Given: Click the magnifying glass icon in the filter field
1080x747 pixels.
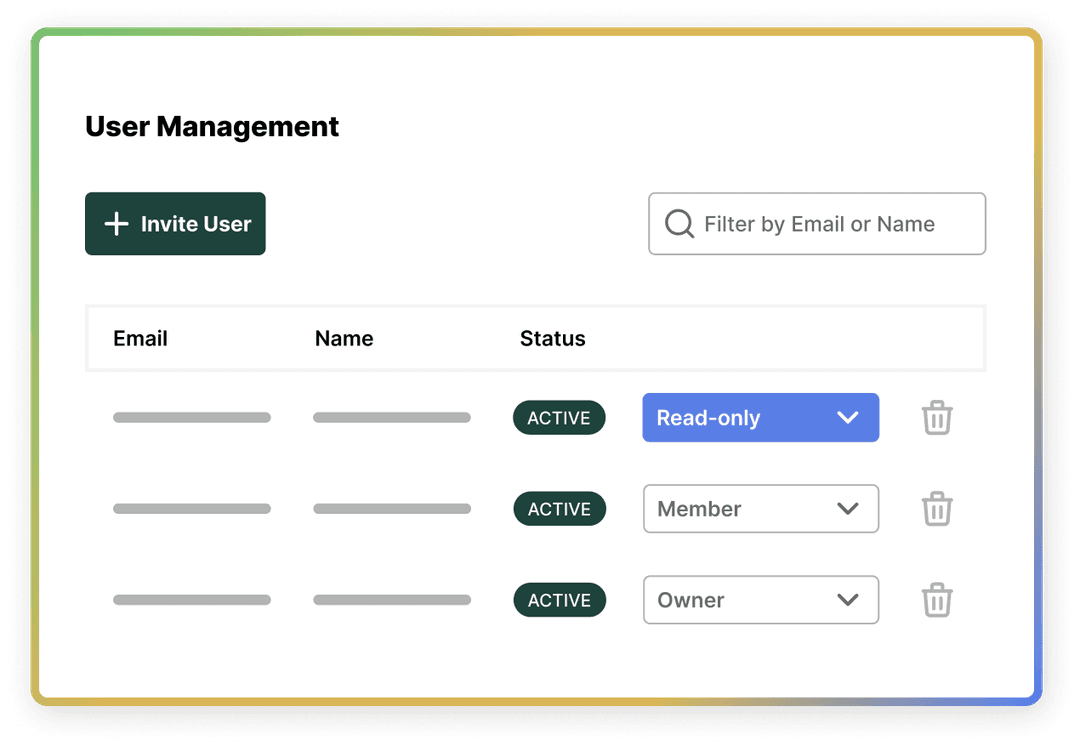Looking at the screenshot, I should [x=679, y=223].
